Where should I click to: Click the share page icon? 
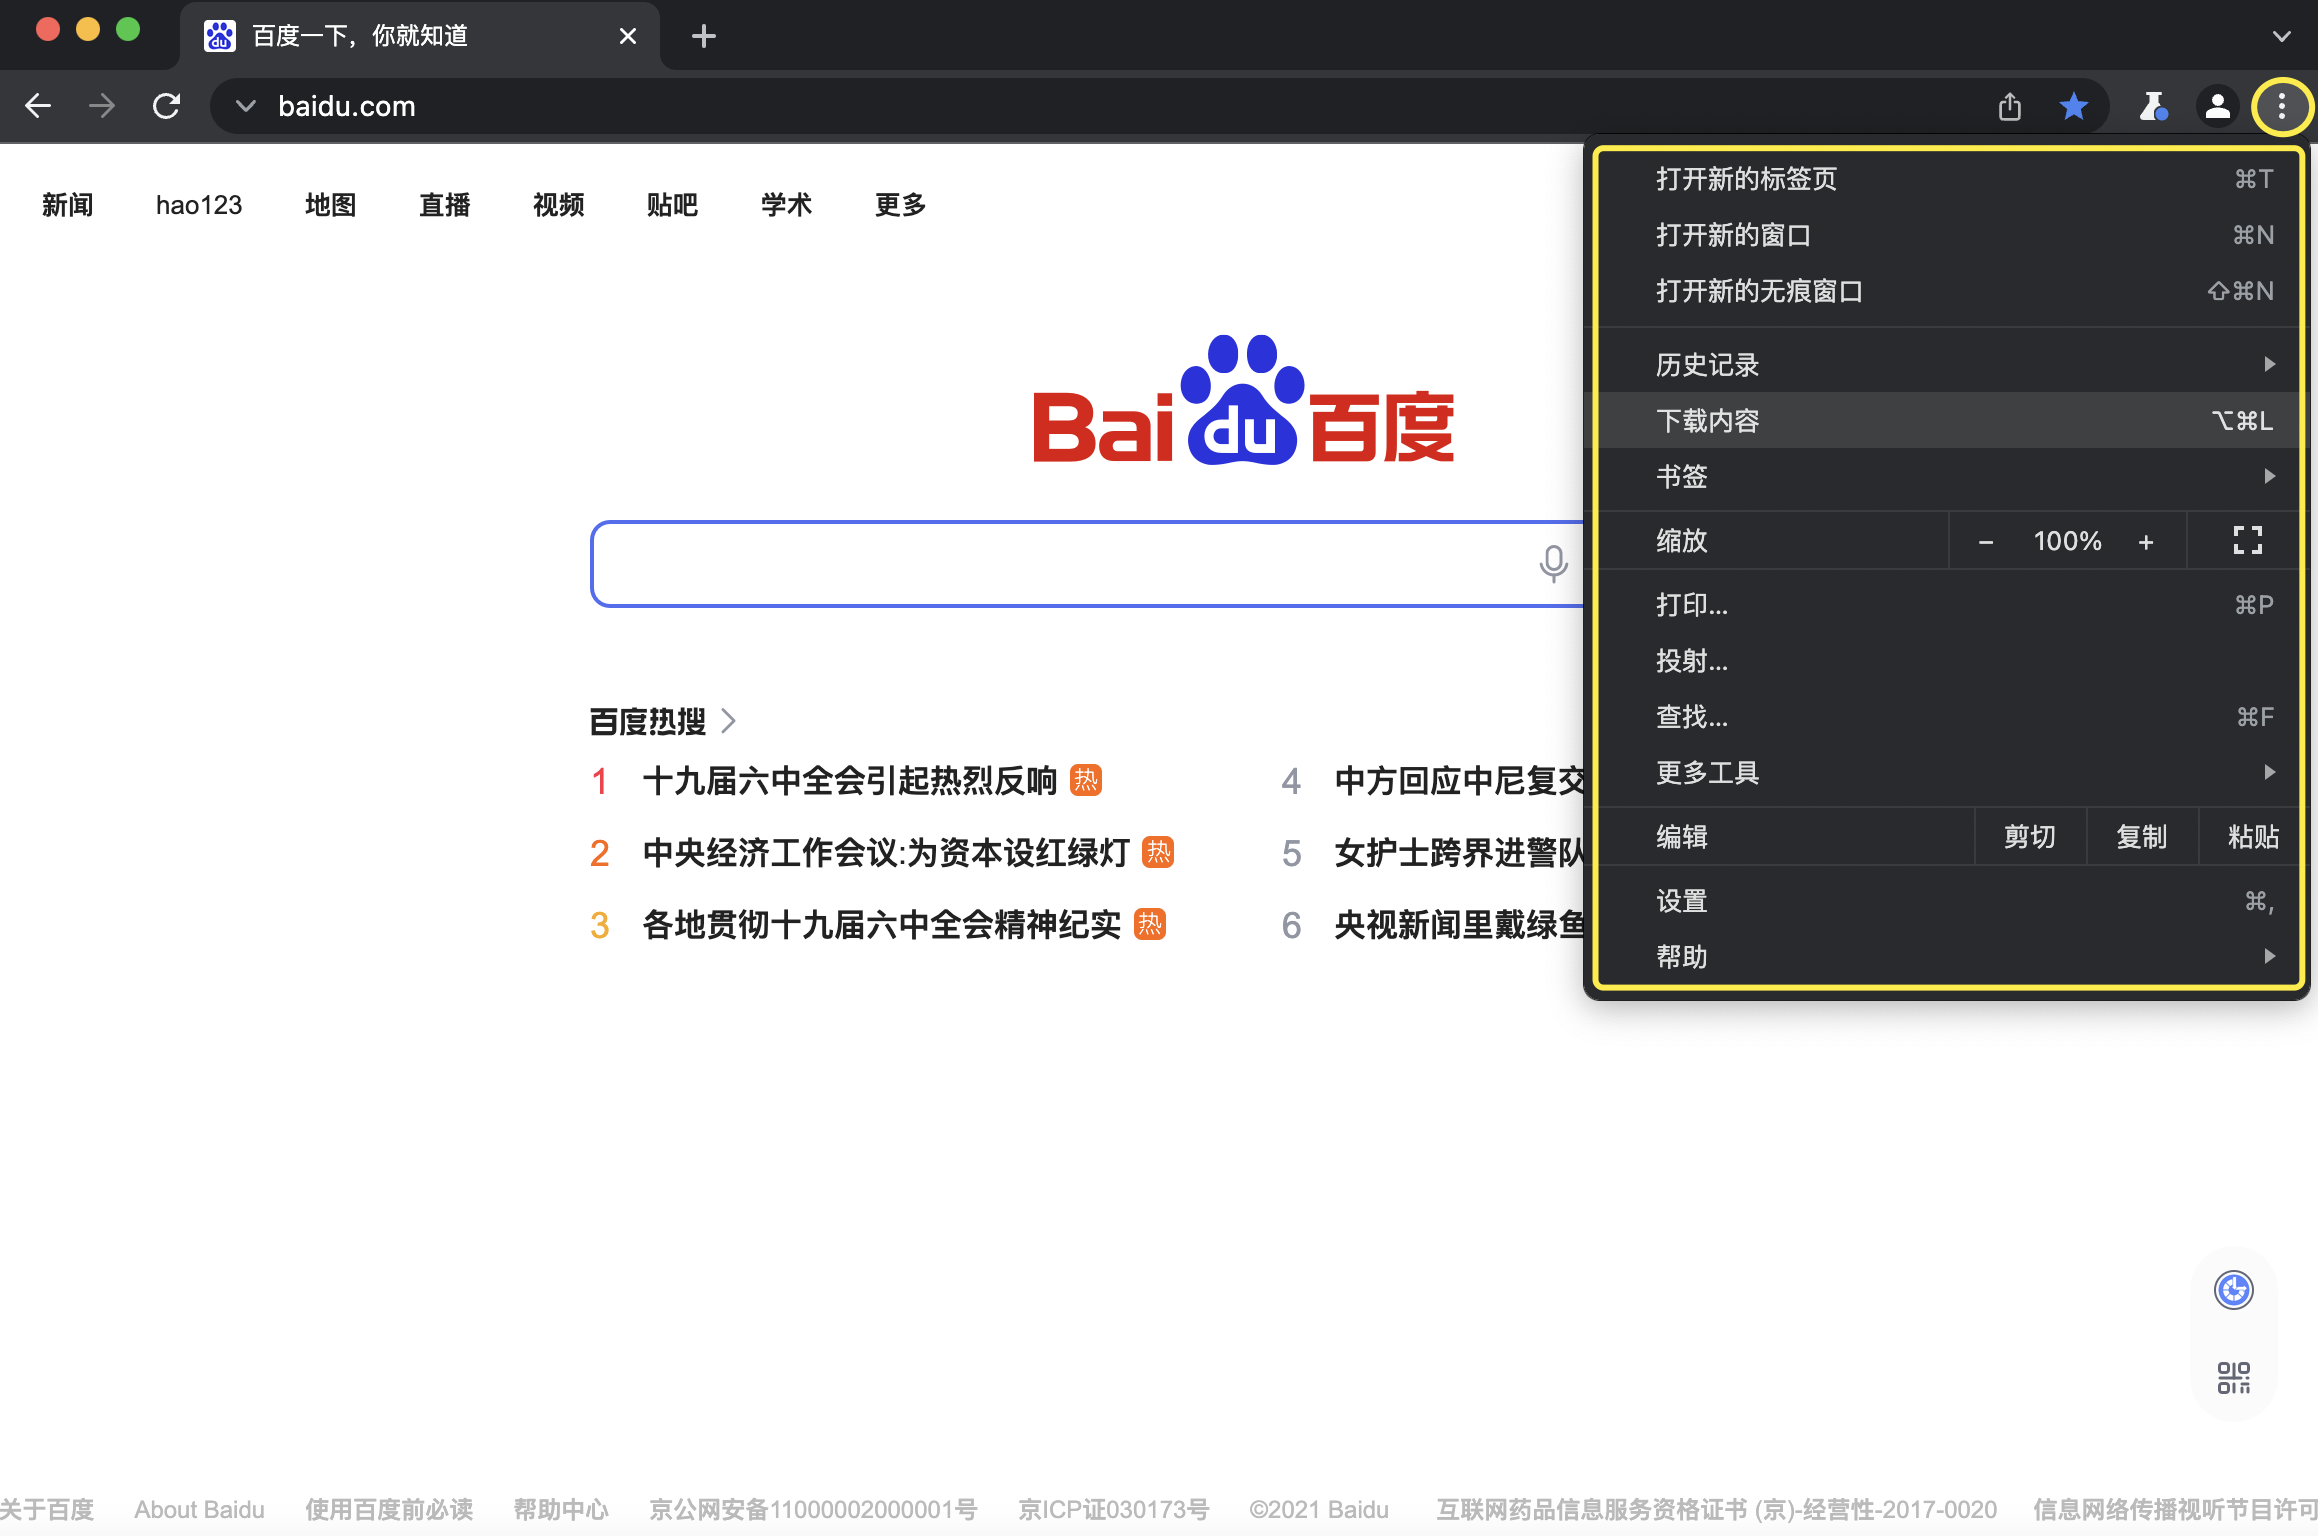click(2010, 106)
